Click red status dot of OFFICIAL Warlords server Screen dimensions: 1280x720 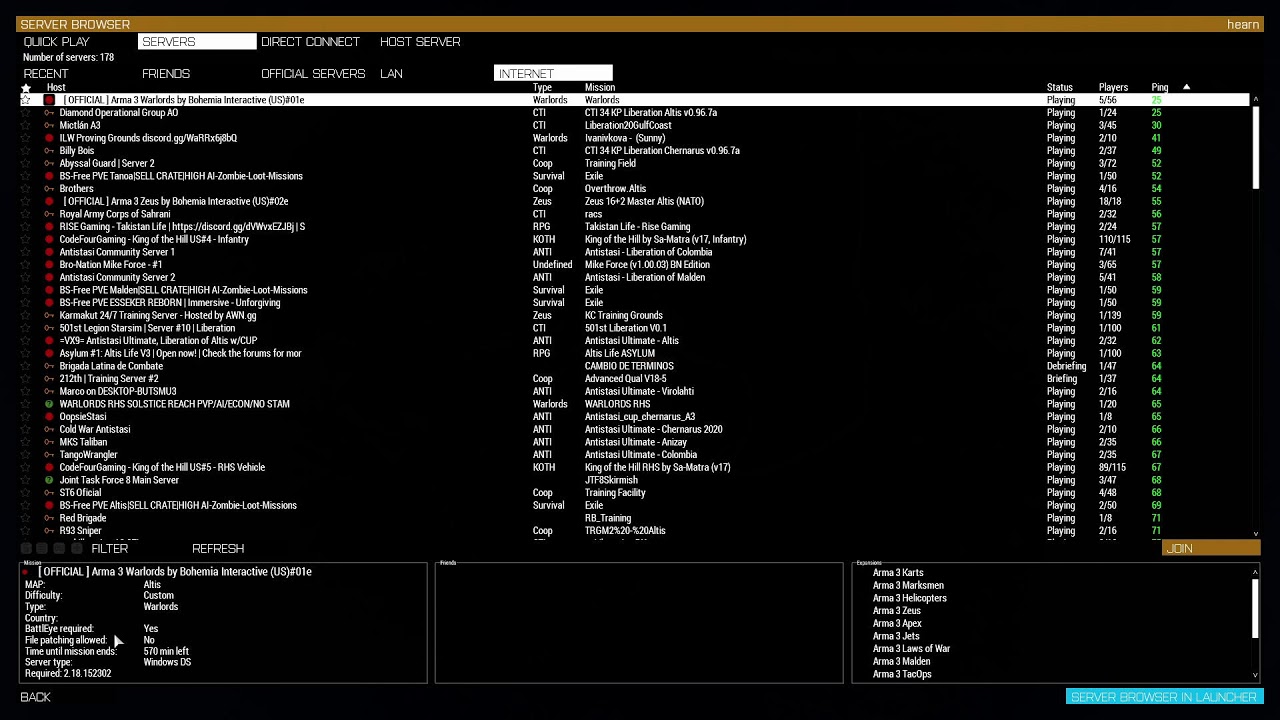click(49, 100)
